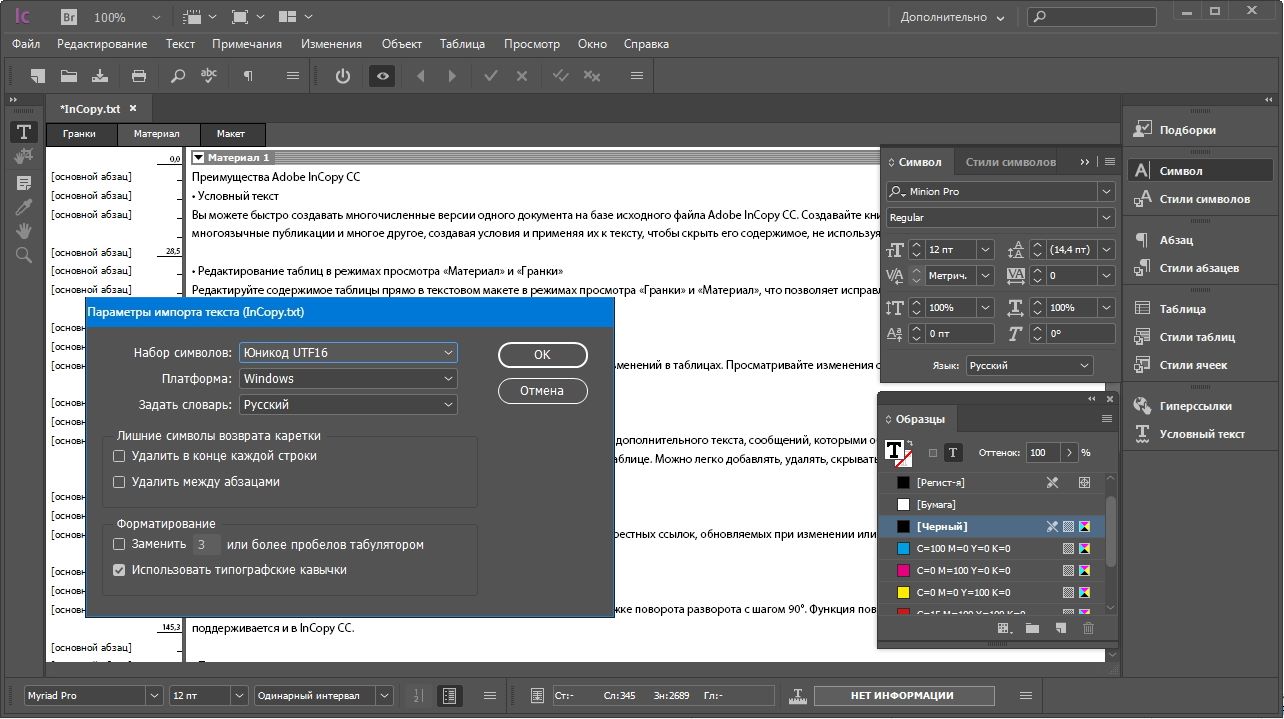Open the Гиперссылки panel
Viewport: 1284px width, 719px height.
(x=1195, y=406)
